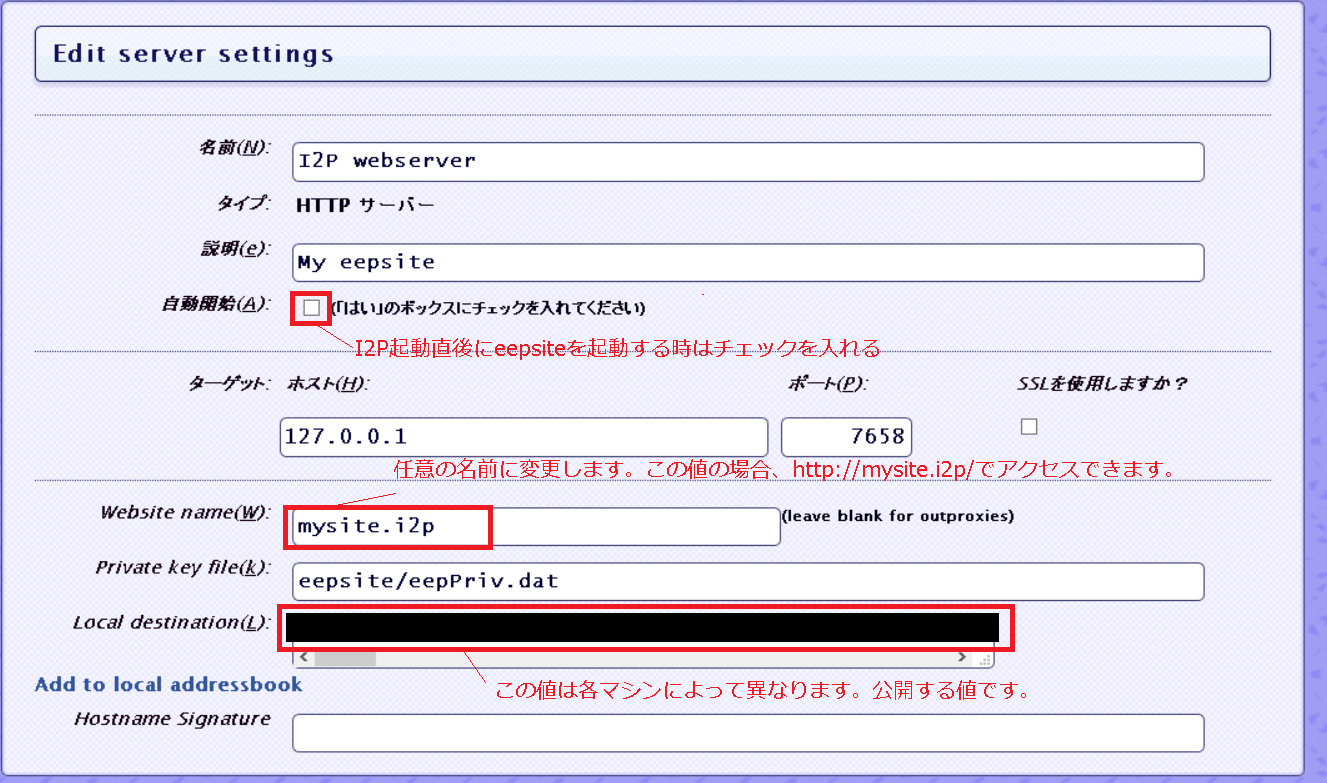The height and width of the screenshot is (783, 1327).
Task: Click the name field containing "I2P webserver"
Action: (748, 162)
